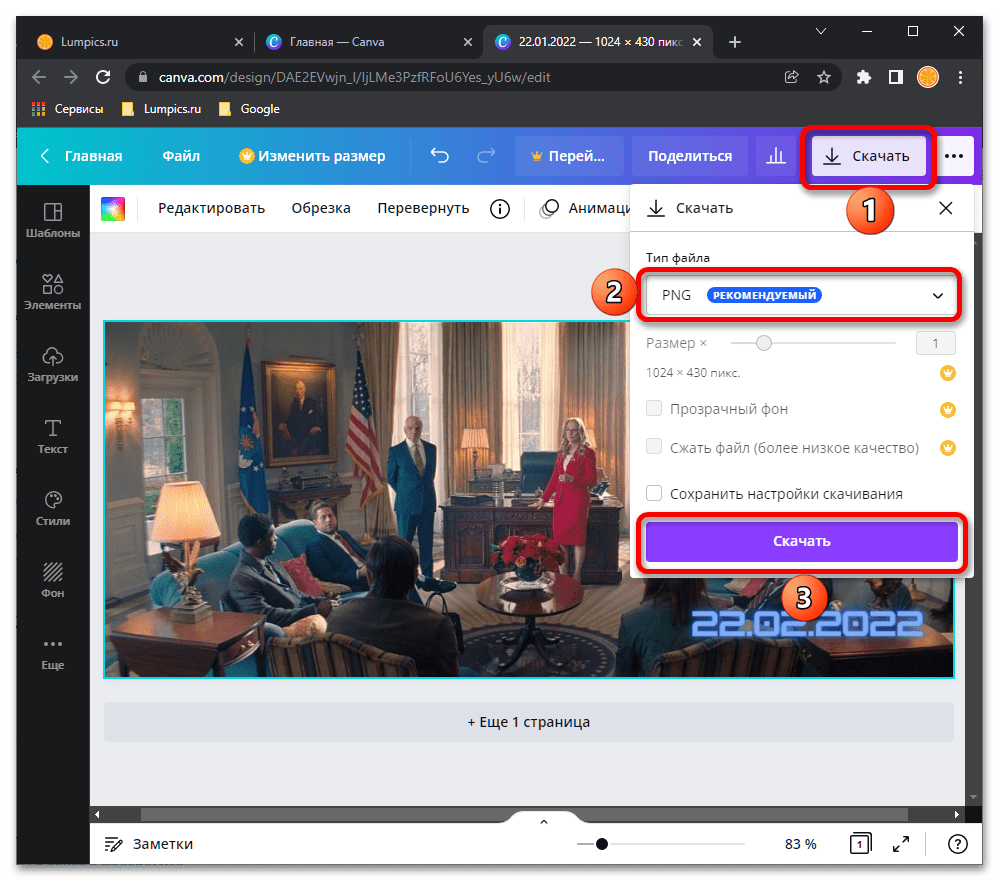Open the PNG file type dropdown
Viewport: 999px width, 881px height.
coord(800,295)
